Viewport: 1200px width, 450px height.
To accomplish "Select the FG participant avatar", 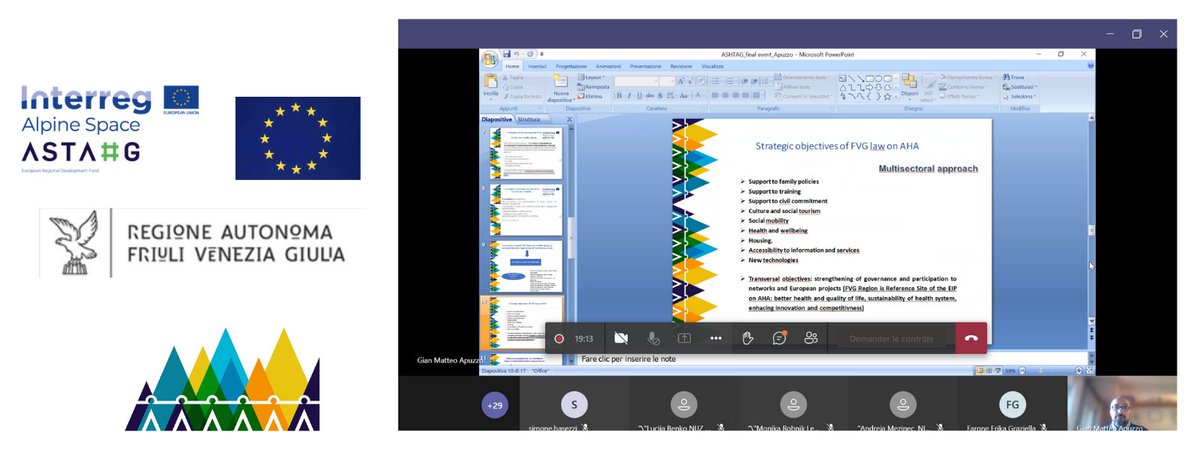I will coord(1012,405).
